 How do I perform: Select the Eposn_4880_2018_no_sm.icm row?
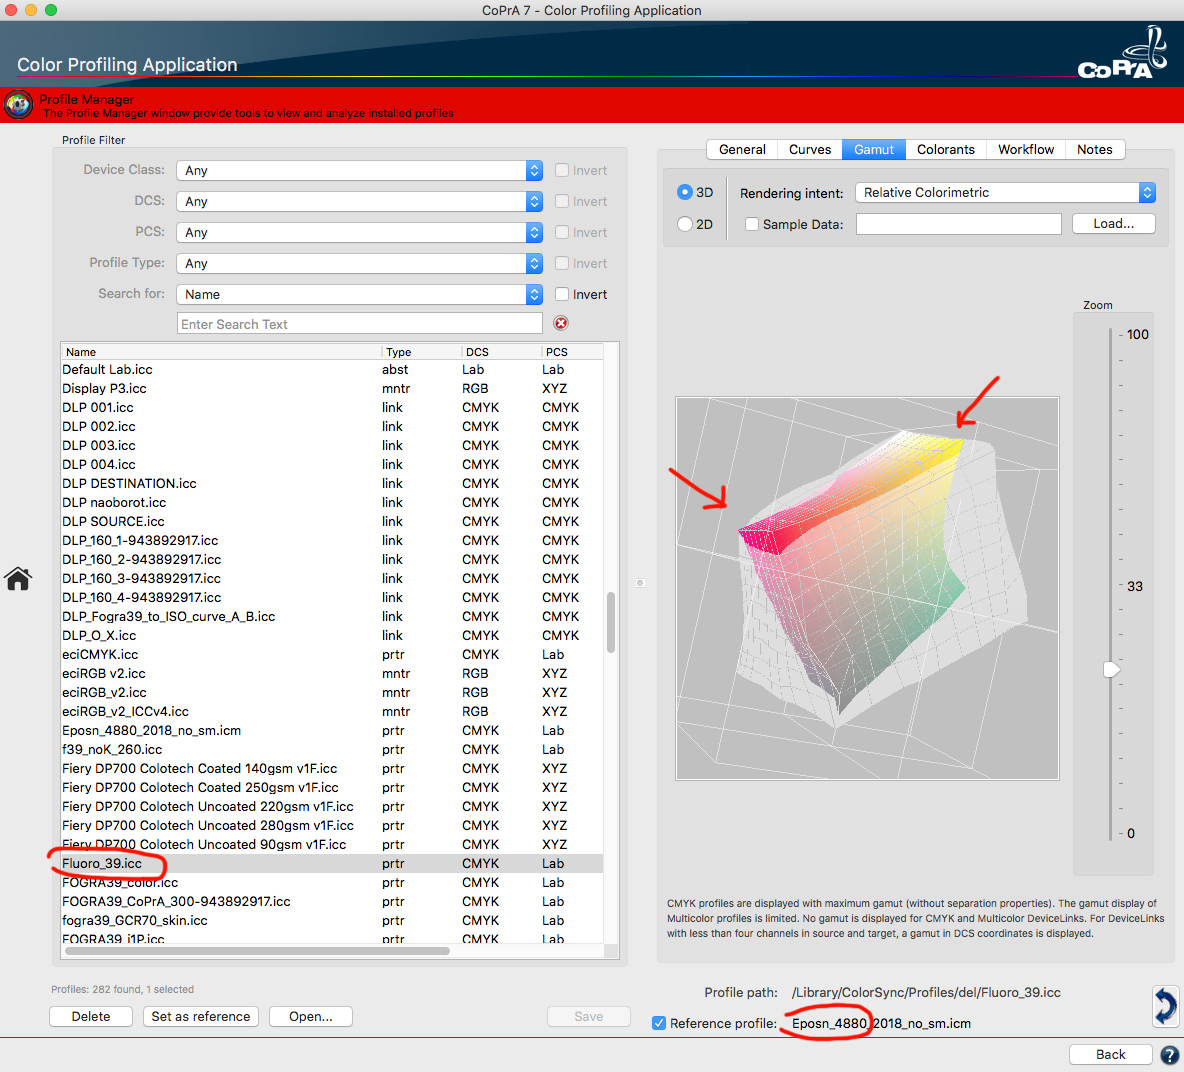pyautogui.click(x=332, y=731)
